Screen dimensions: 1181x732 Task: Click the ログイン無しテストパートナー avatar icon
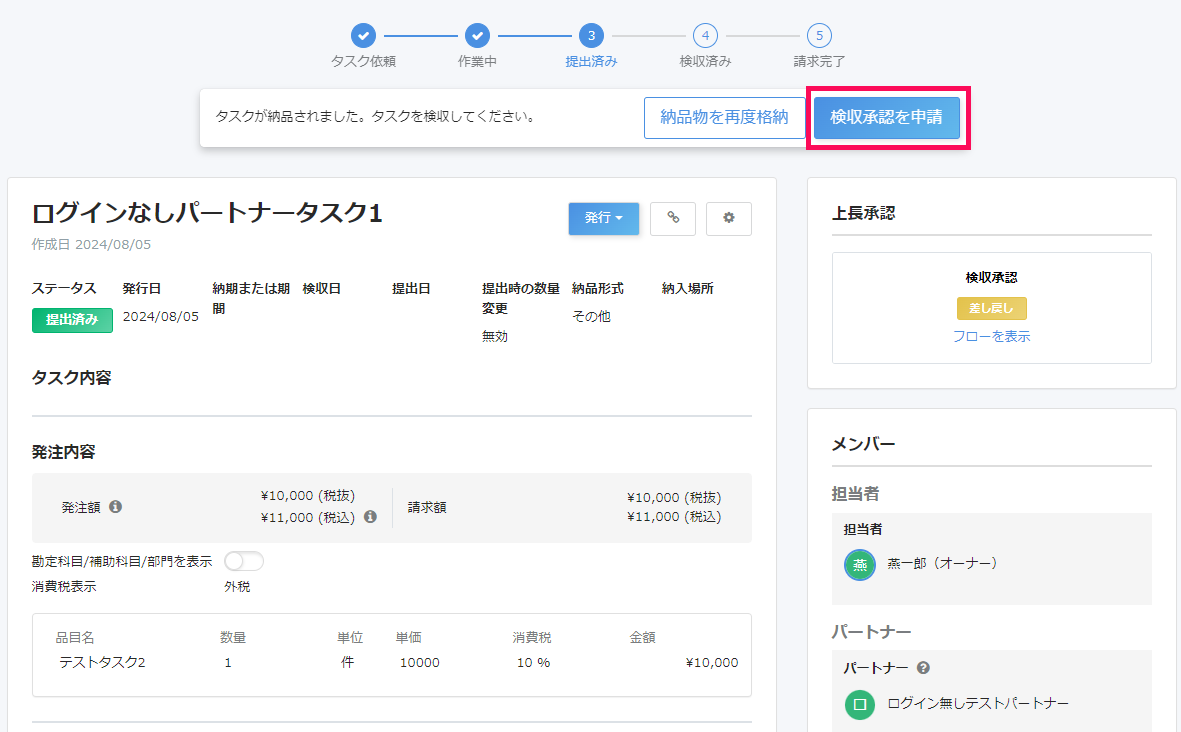tap(859, 705)
